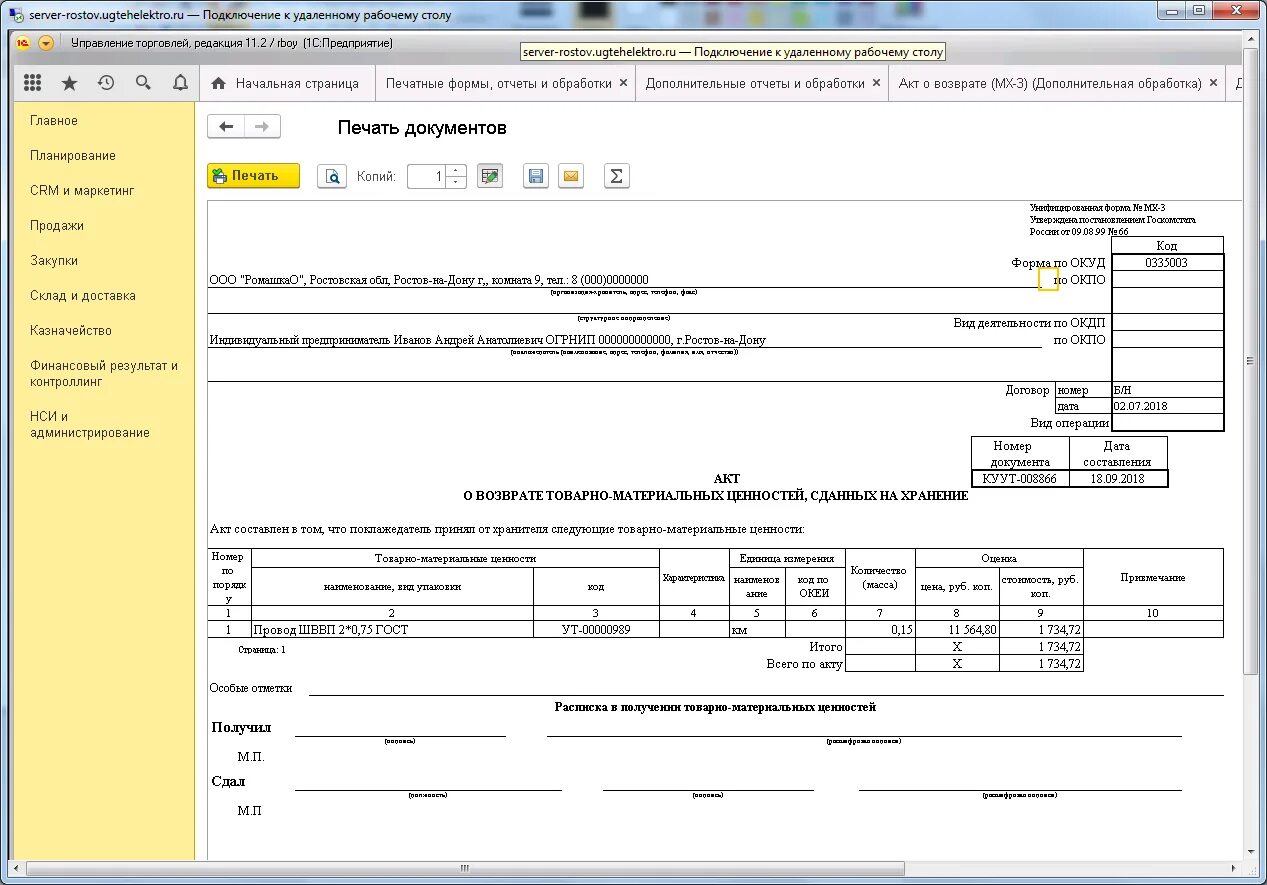Select cell Провод ШВВП 2*0,75 ГОСТ
The image size is (1267, 885).
(392, 630)
